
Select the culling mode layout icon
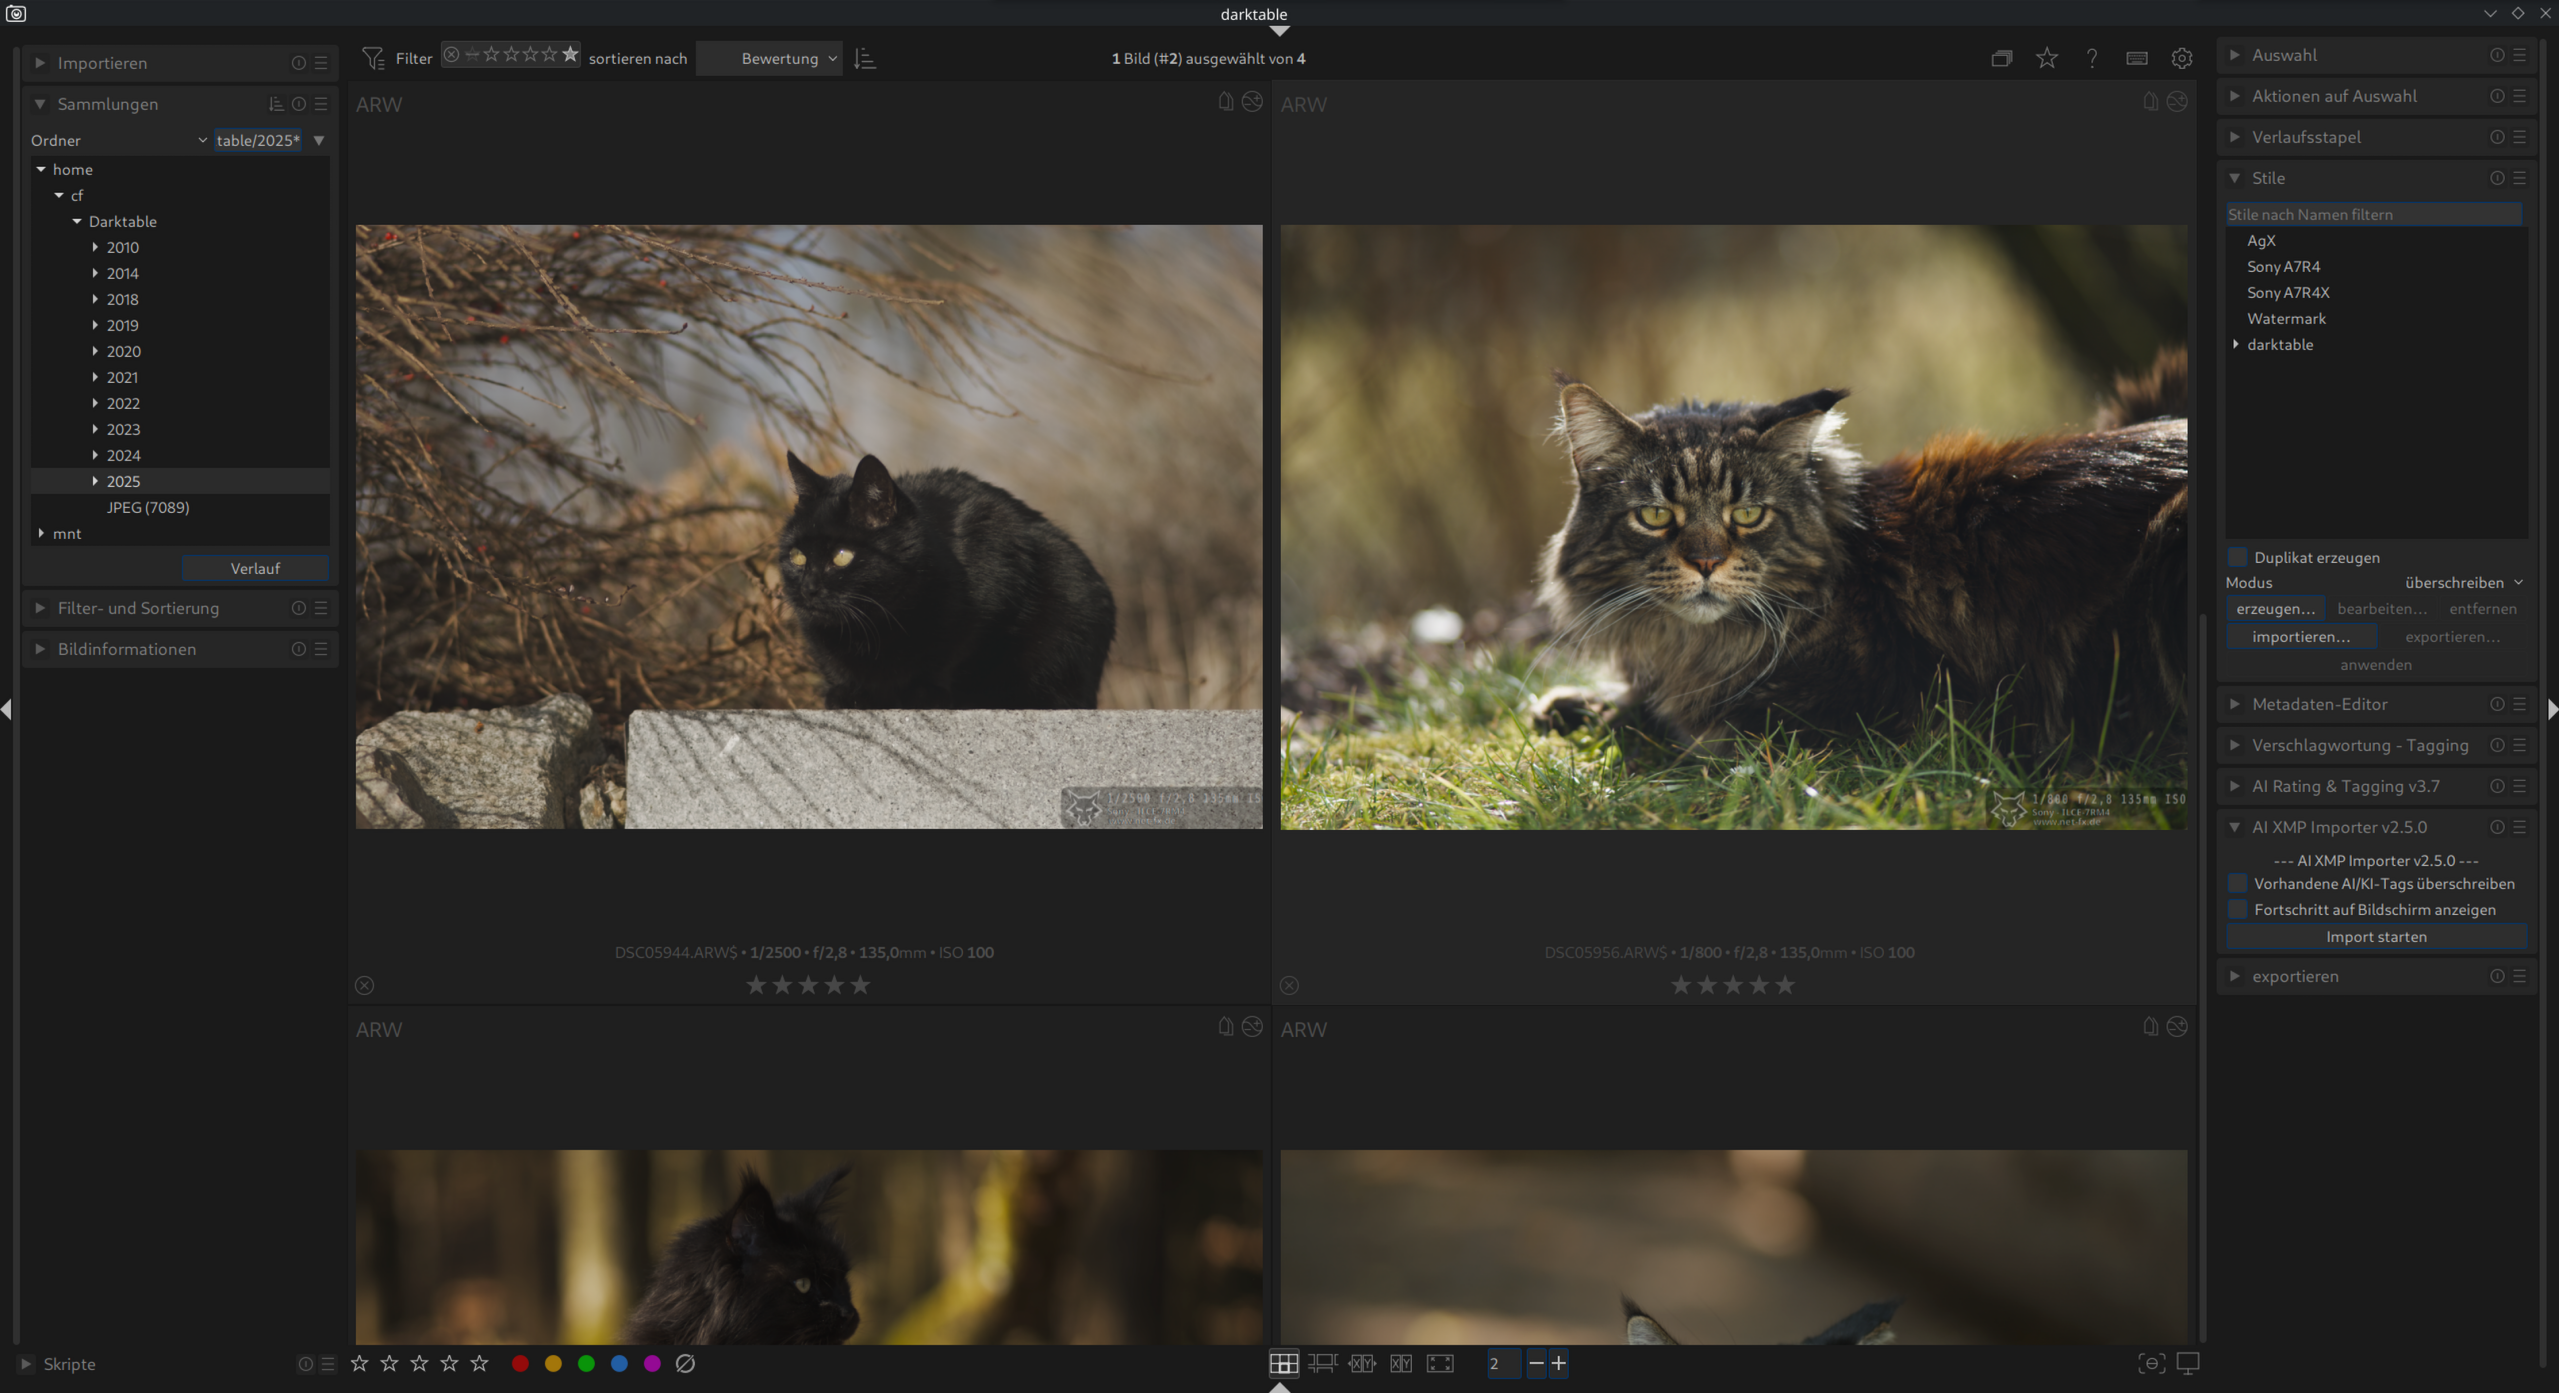click(x=1361, y=1363)
